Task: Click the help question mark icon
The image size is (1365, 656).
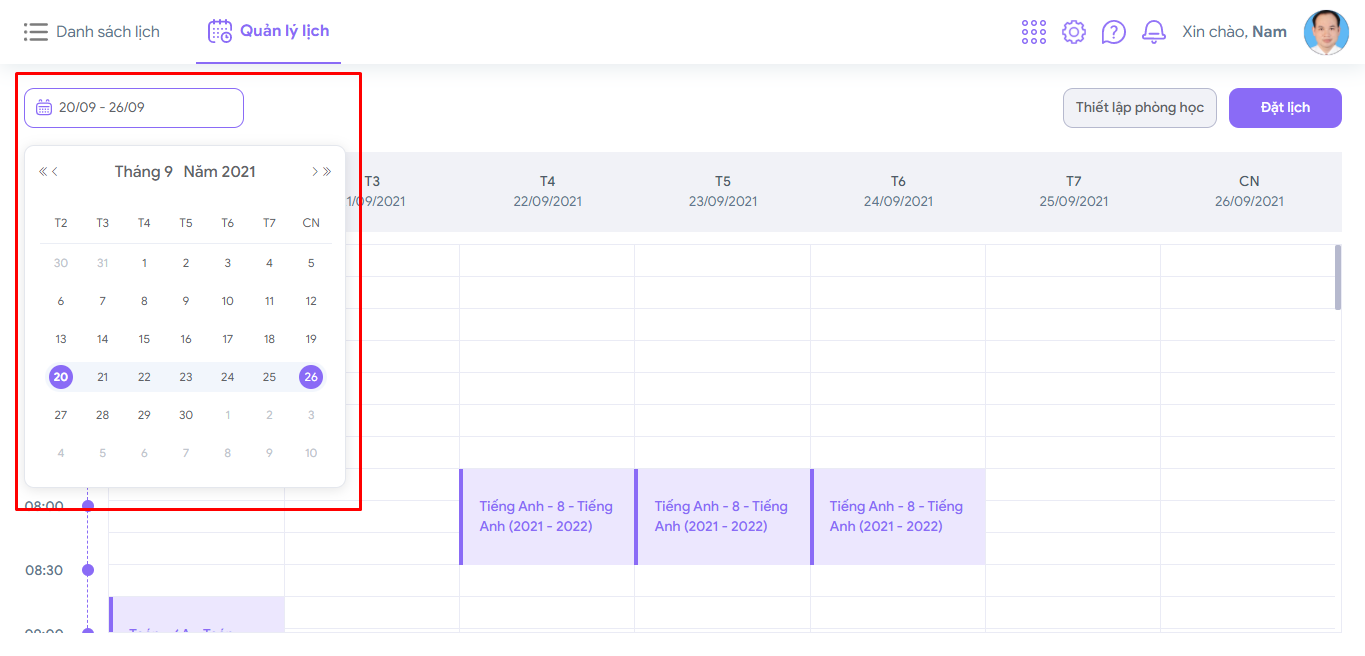Action: point(1114,32)
